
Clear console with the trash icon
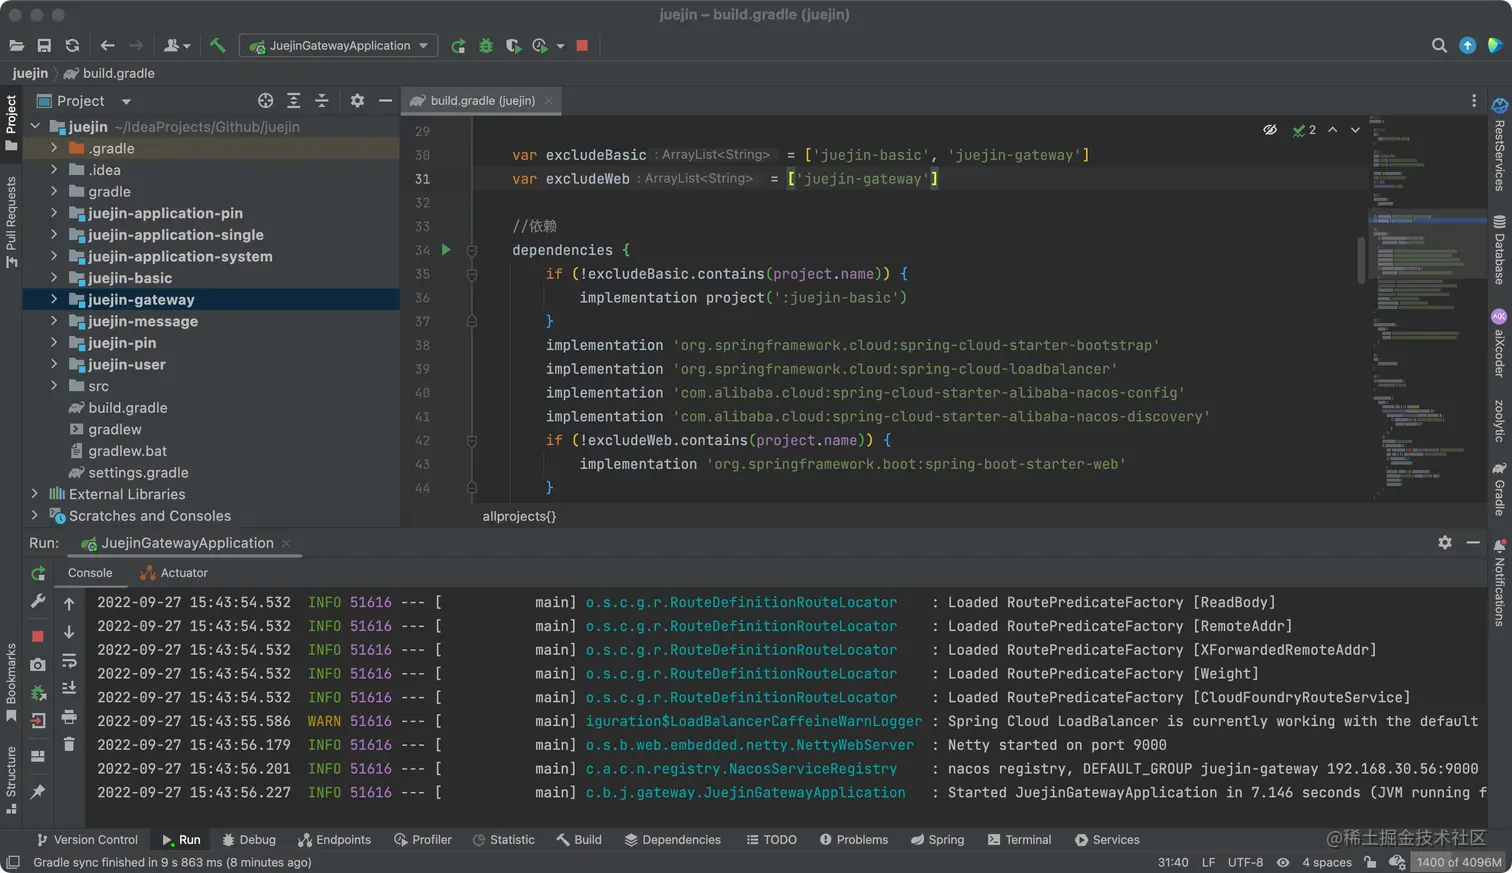[69, 744]
